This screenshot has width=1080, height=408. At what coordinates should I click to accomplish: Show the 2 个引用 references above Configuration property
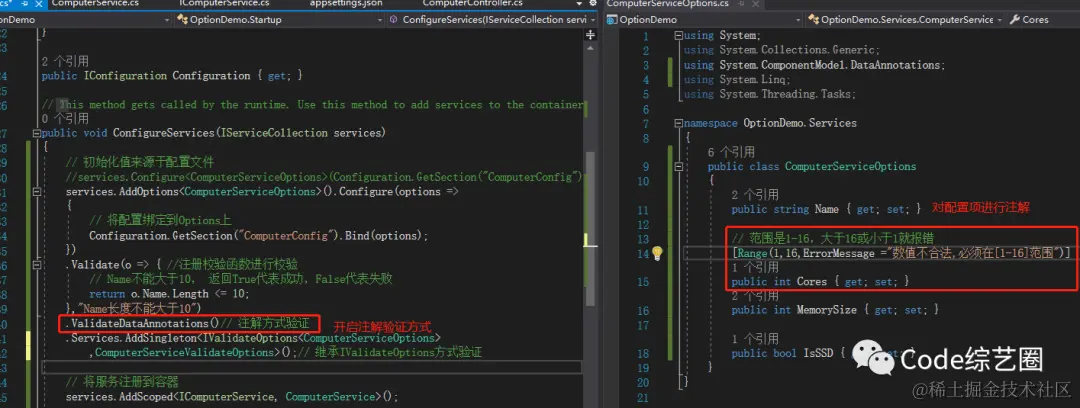65,61
